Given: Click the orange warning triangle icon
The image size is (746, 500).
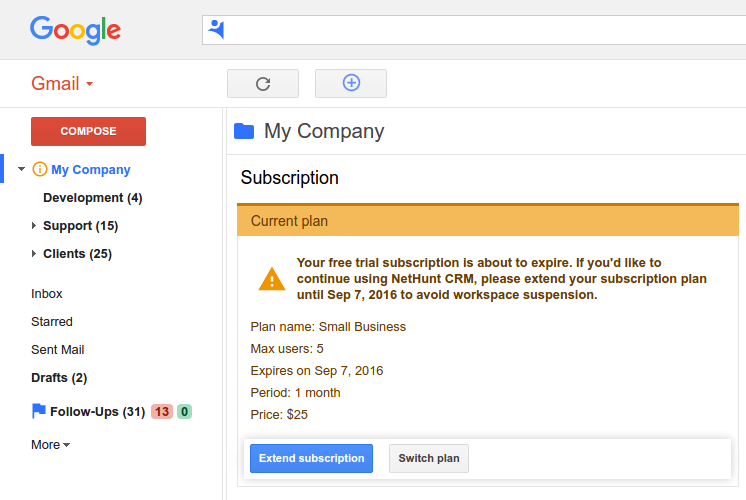Looking at the screenshot, I should [272, 279].
